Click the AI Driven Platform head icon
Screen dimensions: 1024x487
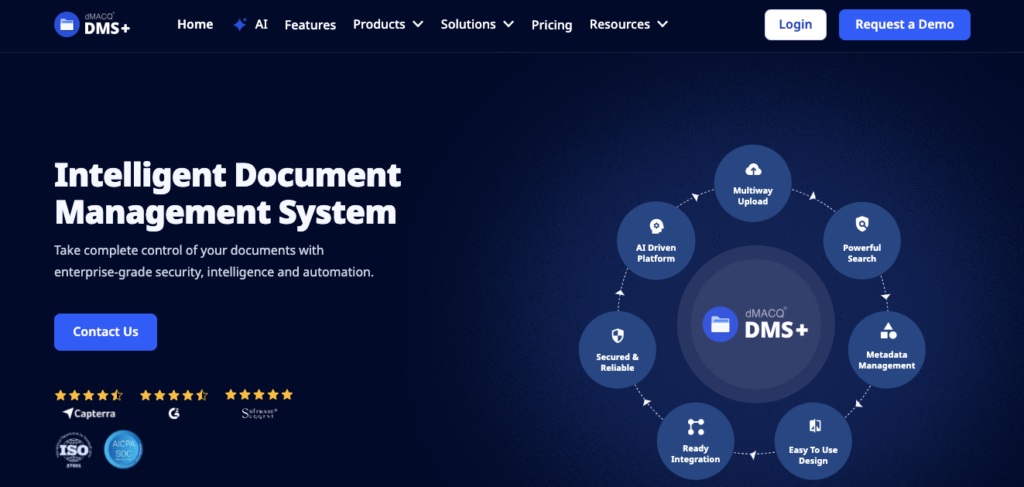[x=656, y=226]
